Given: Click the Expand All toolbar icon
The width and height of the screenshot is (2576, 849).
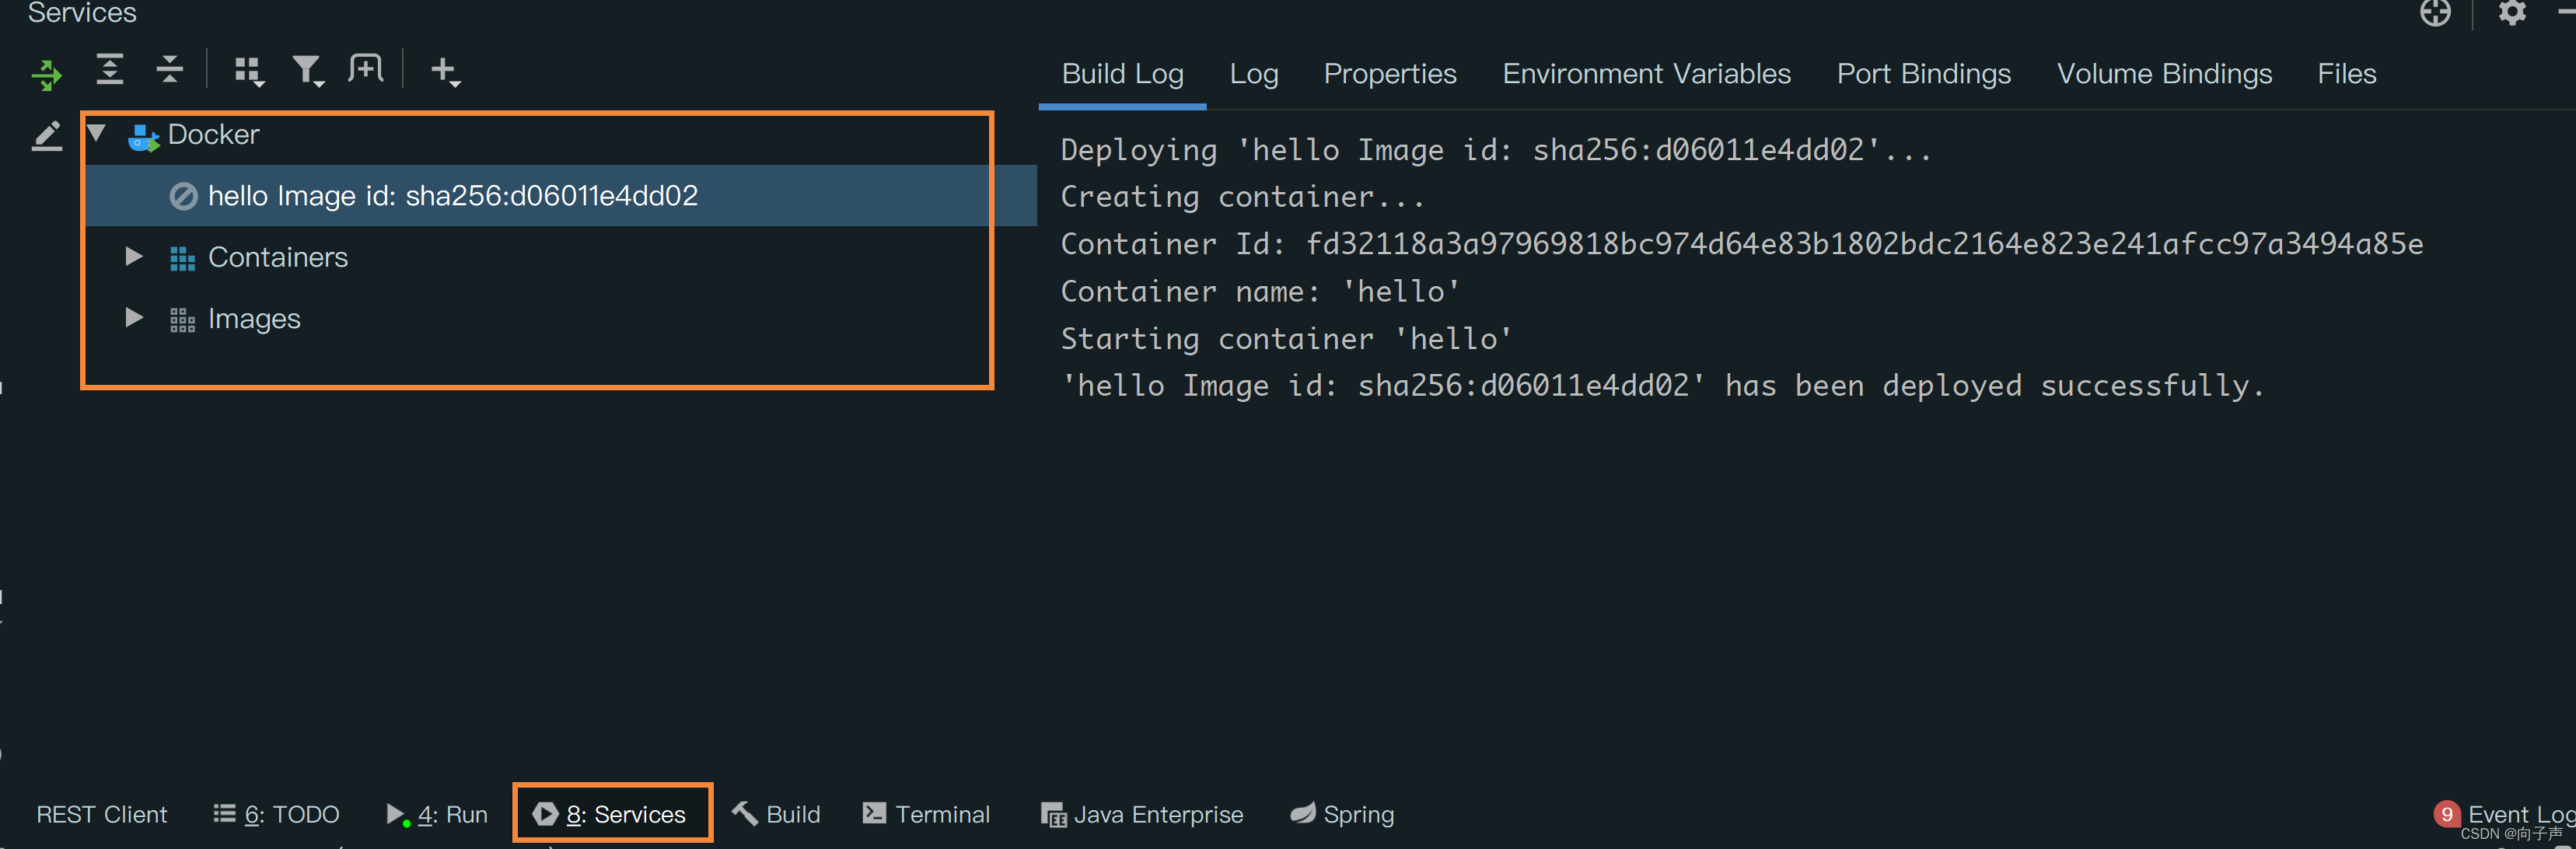Looking at the screenshot, I should (109, 70).
